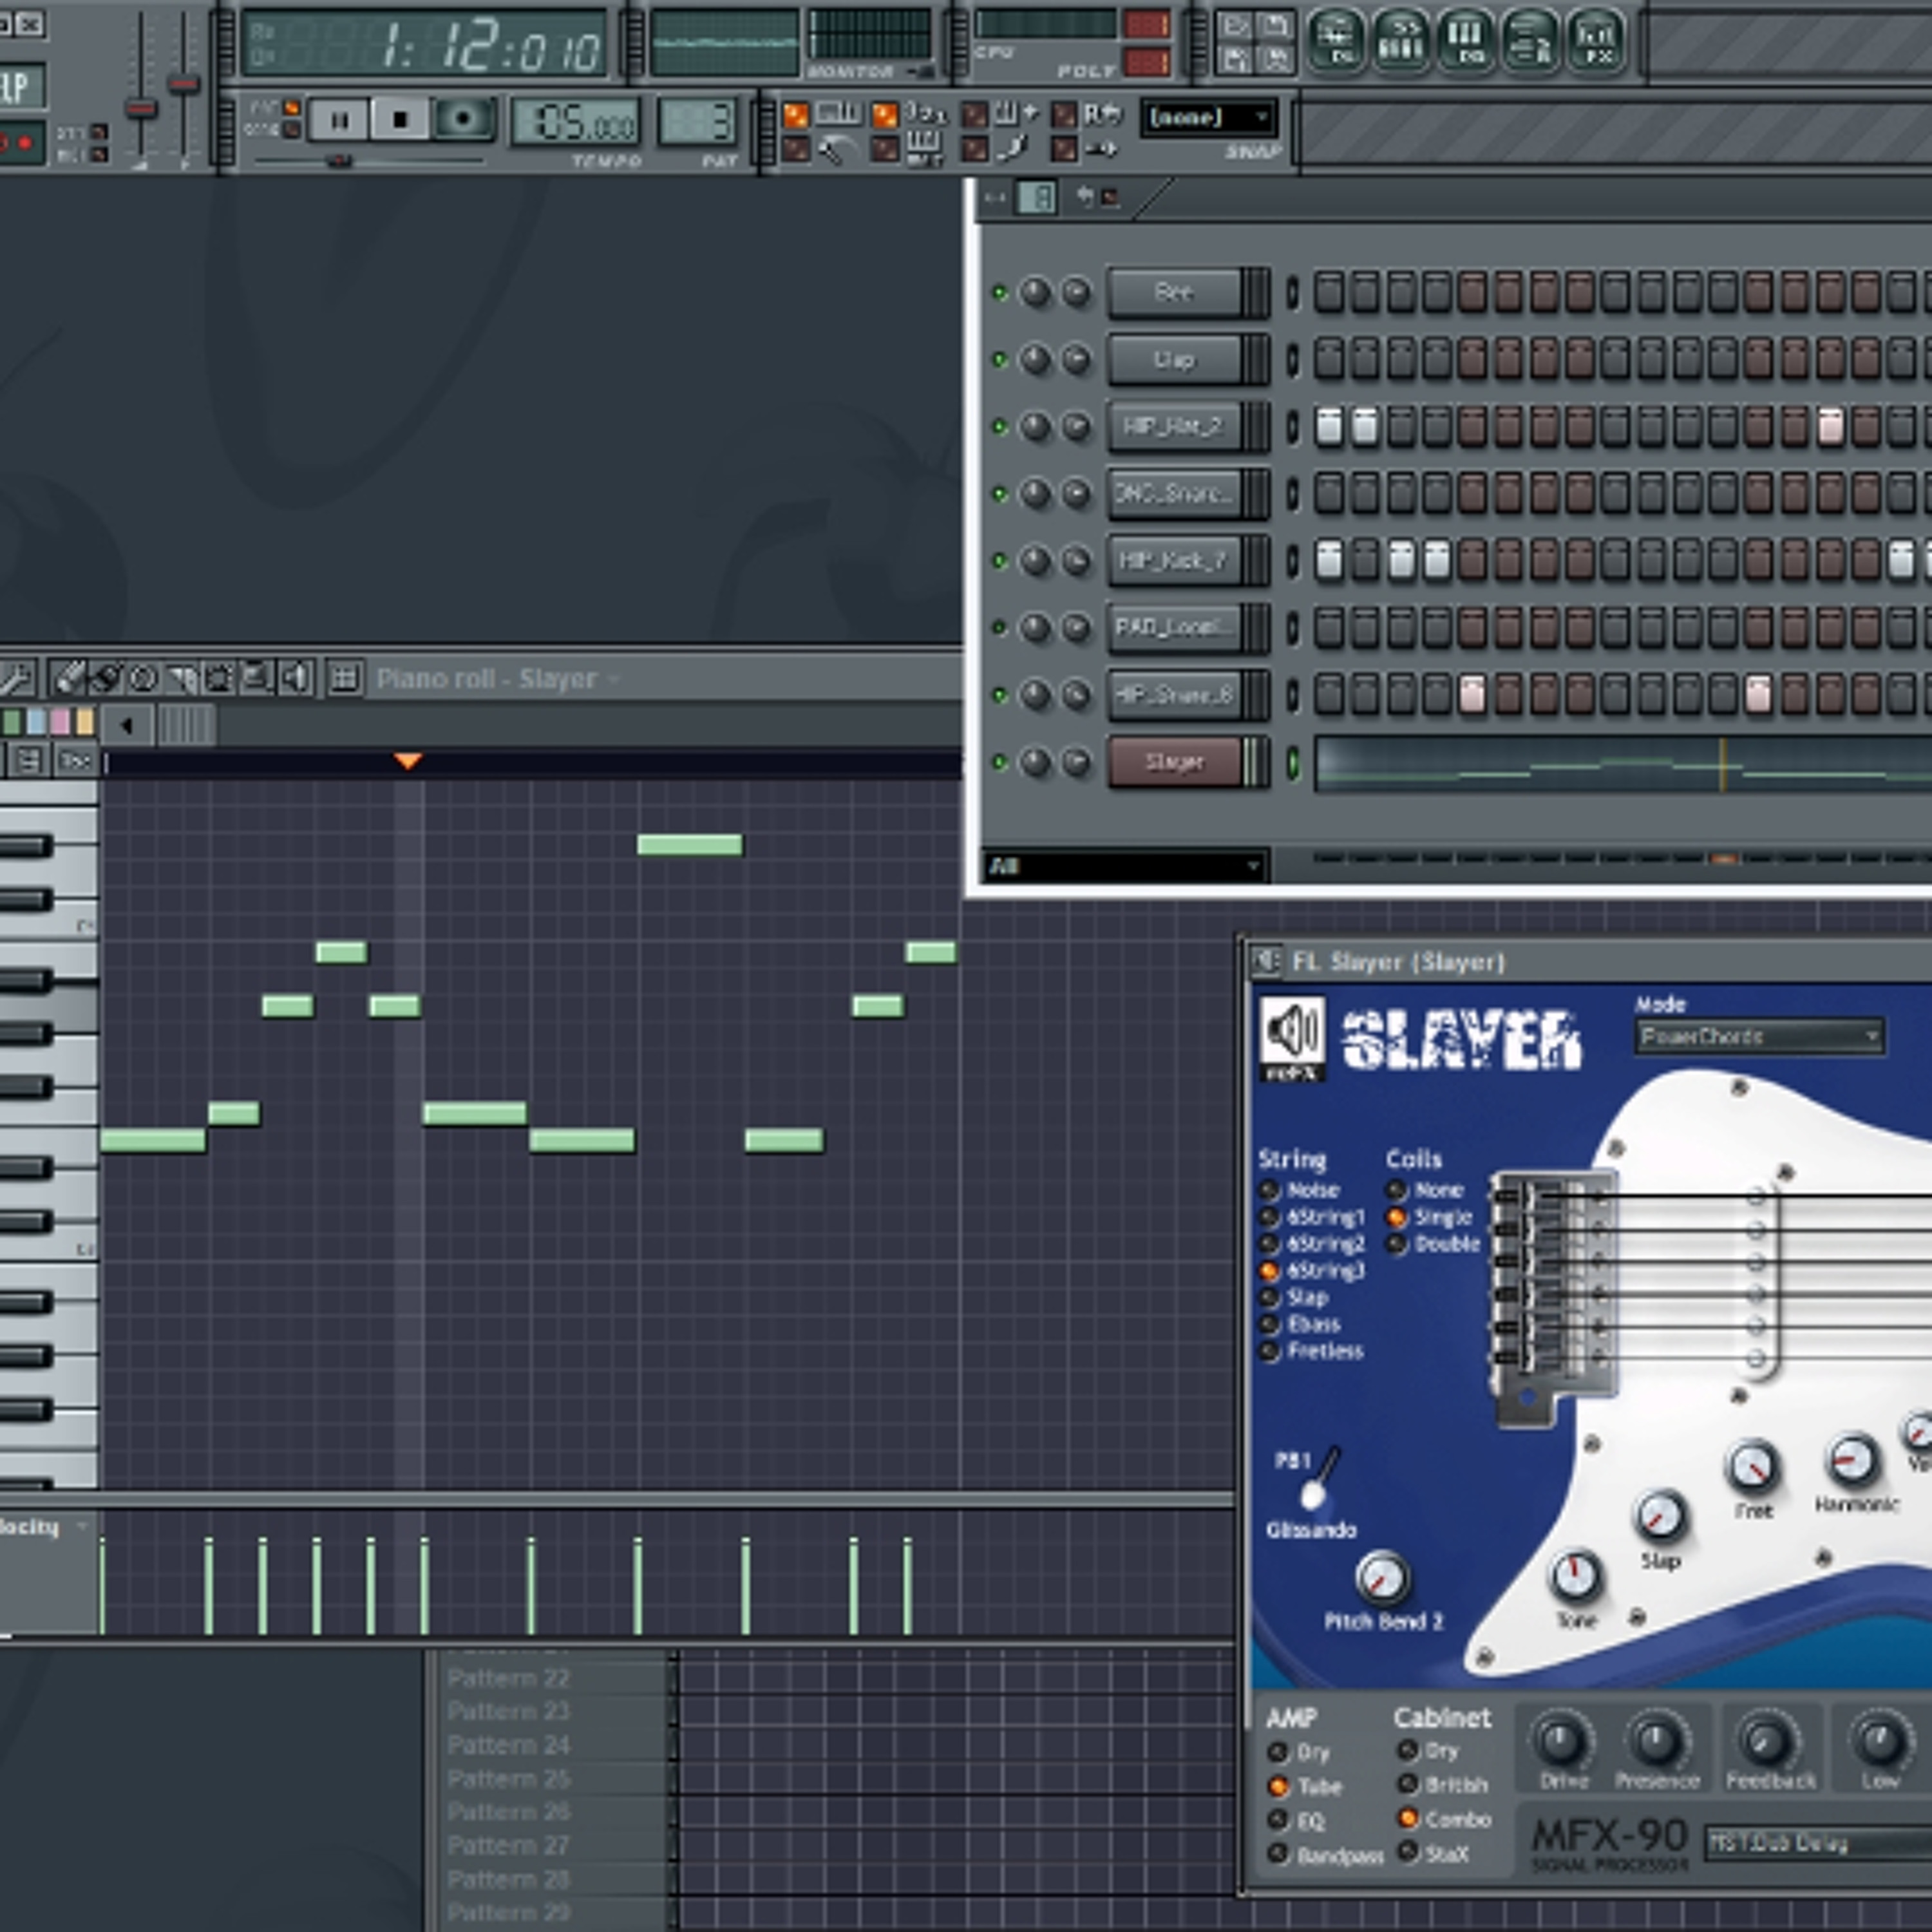
Task: Pause playback with the pause button
Action: [x=339, y=121]
